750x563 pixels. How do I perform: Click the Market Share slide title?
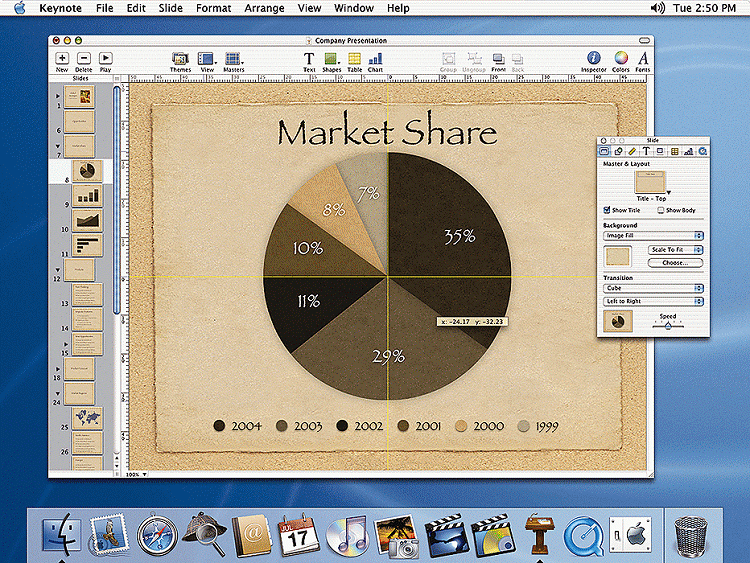(387, 129)
